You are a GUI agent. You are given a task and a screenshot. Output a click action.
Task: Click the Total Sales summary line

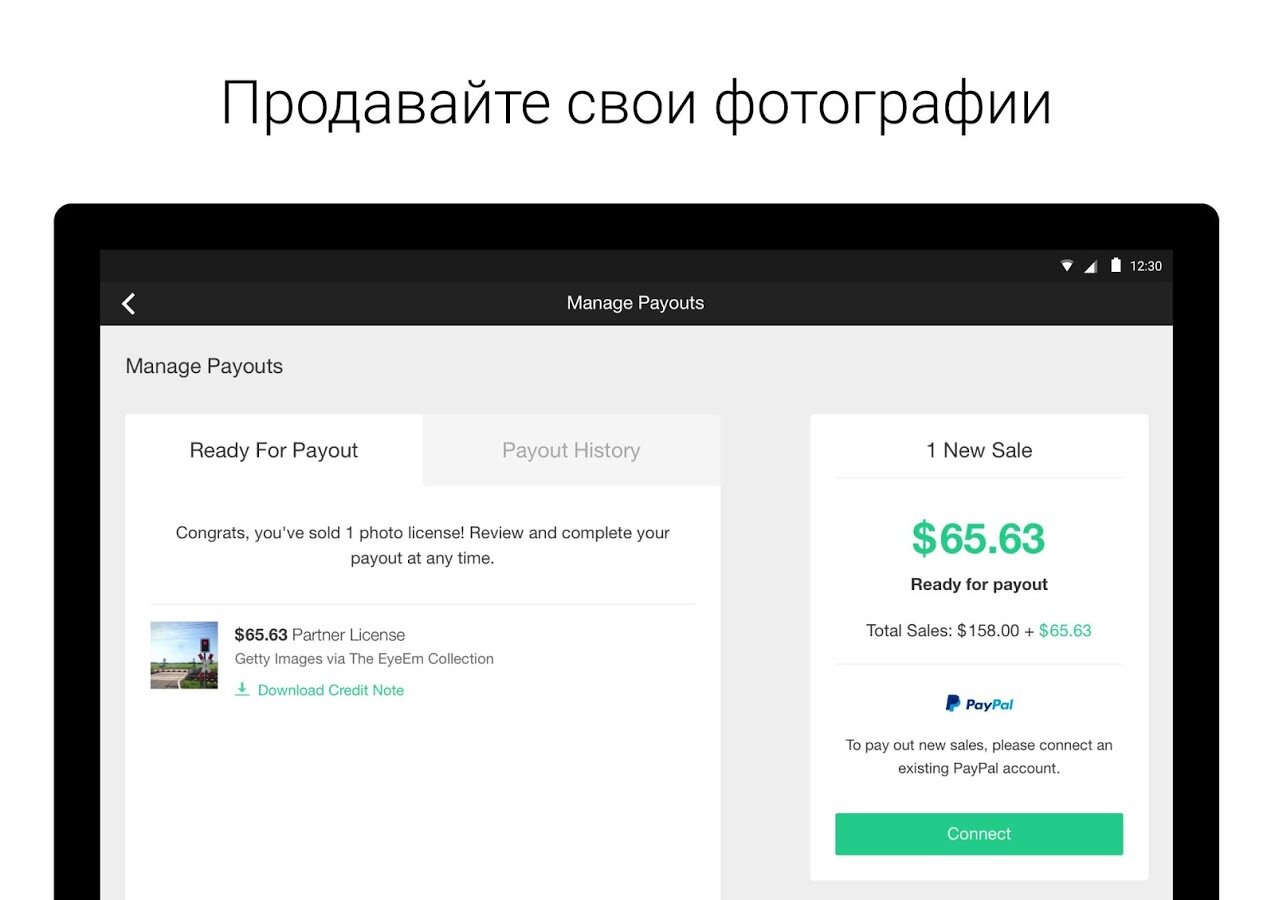pos(979,631)
